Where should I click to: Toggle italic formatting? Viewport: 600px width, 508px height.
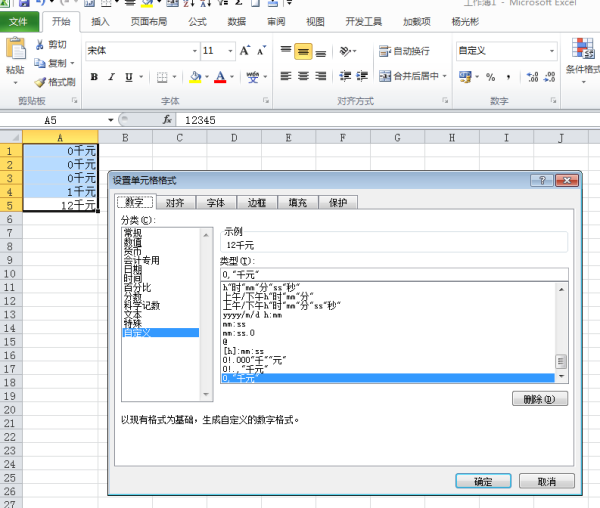tap(111, 77)
